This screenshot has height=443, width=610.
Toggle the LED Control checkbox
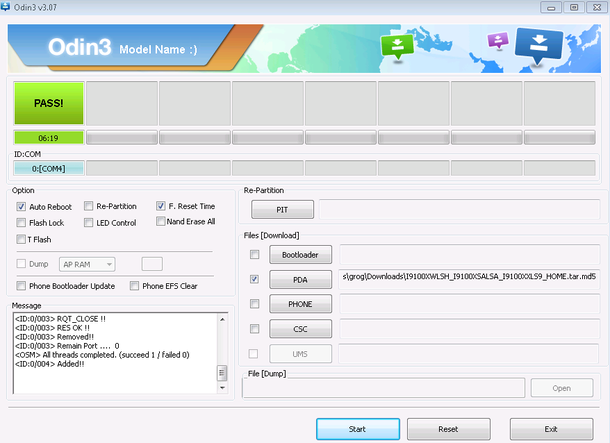point(89,223)
